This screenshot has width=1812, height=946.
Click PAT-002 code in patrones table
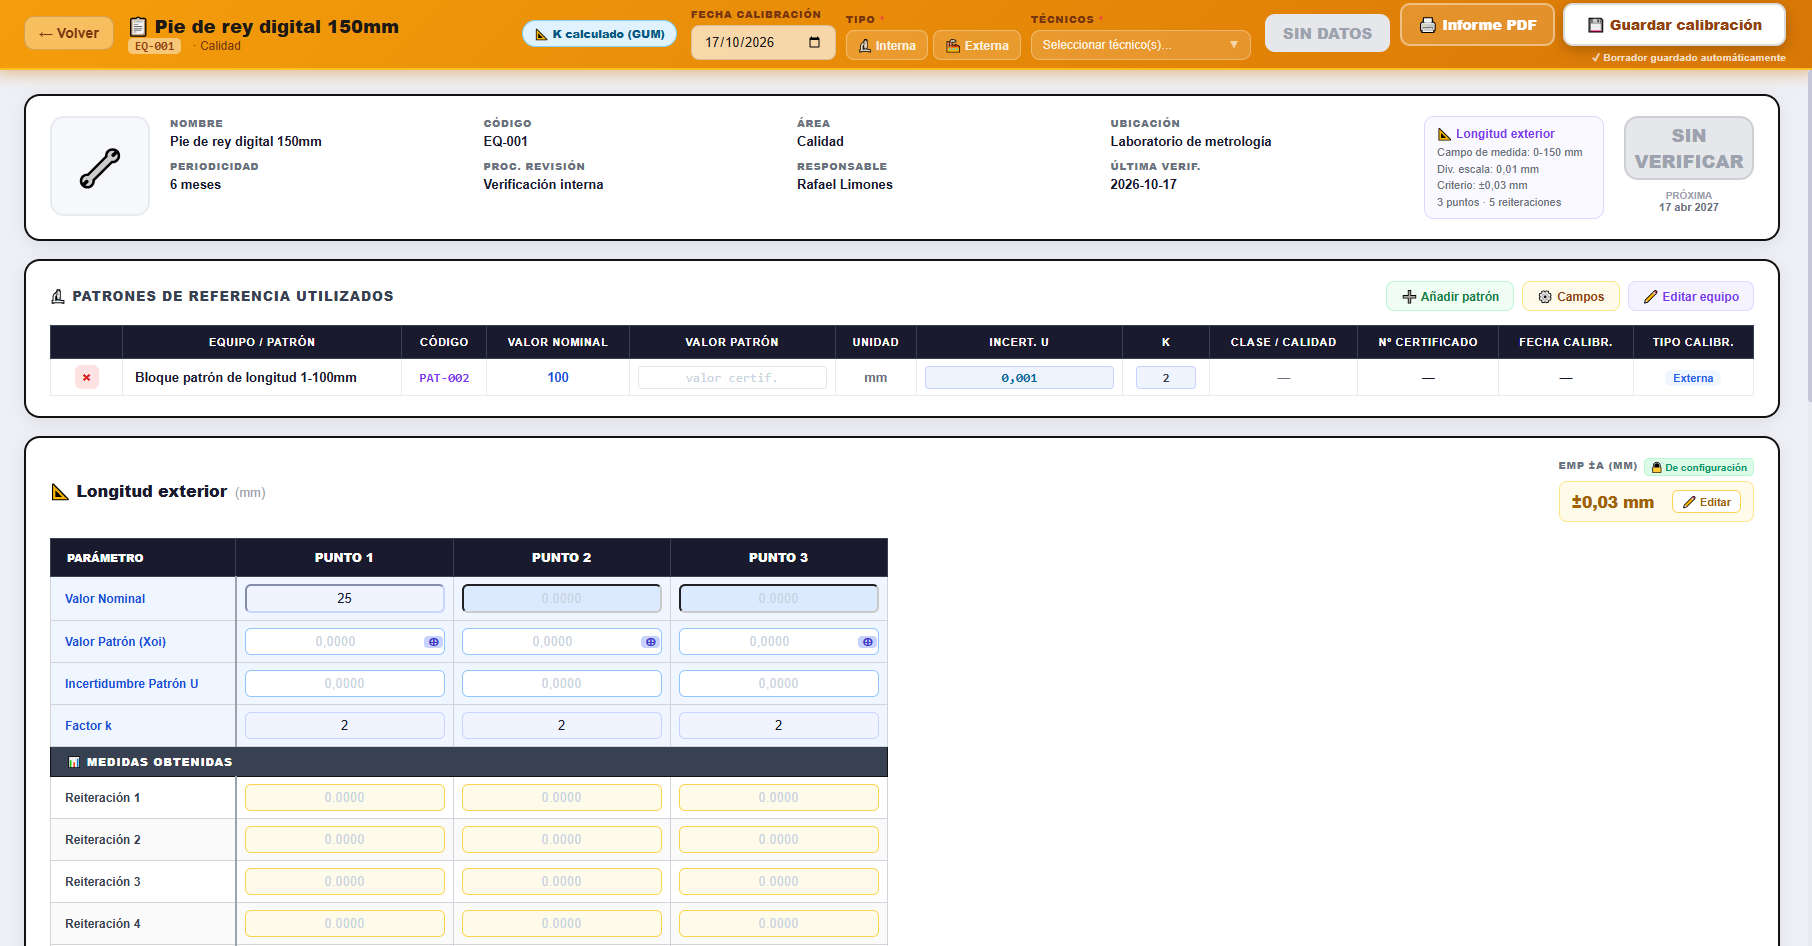[444, 378]
